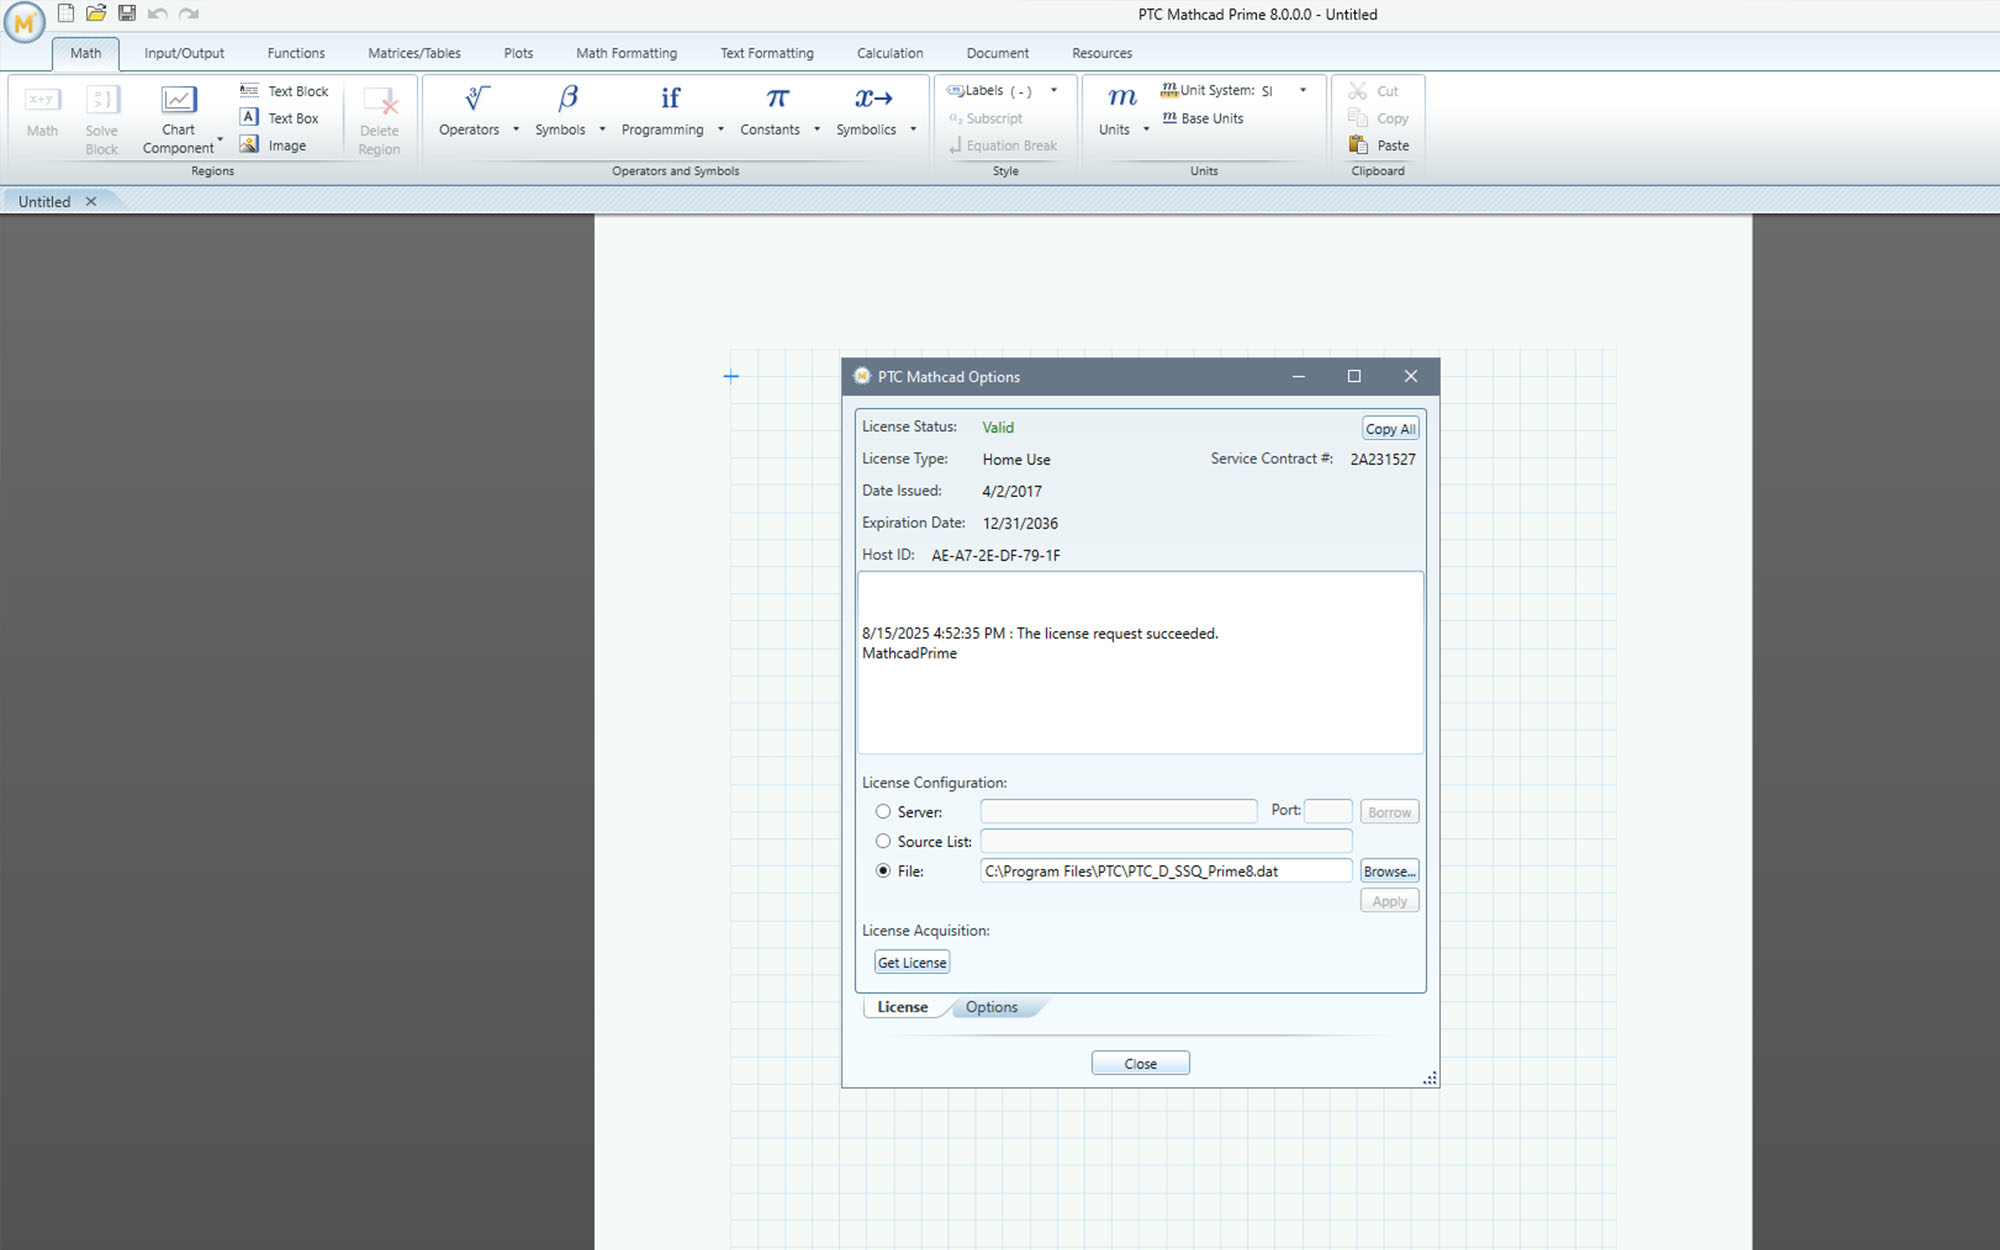Click the Symbolics arrow icon
The image size is (2000, 1250).
point(873,98)
